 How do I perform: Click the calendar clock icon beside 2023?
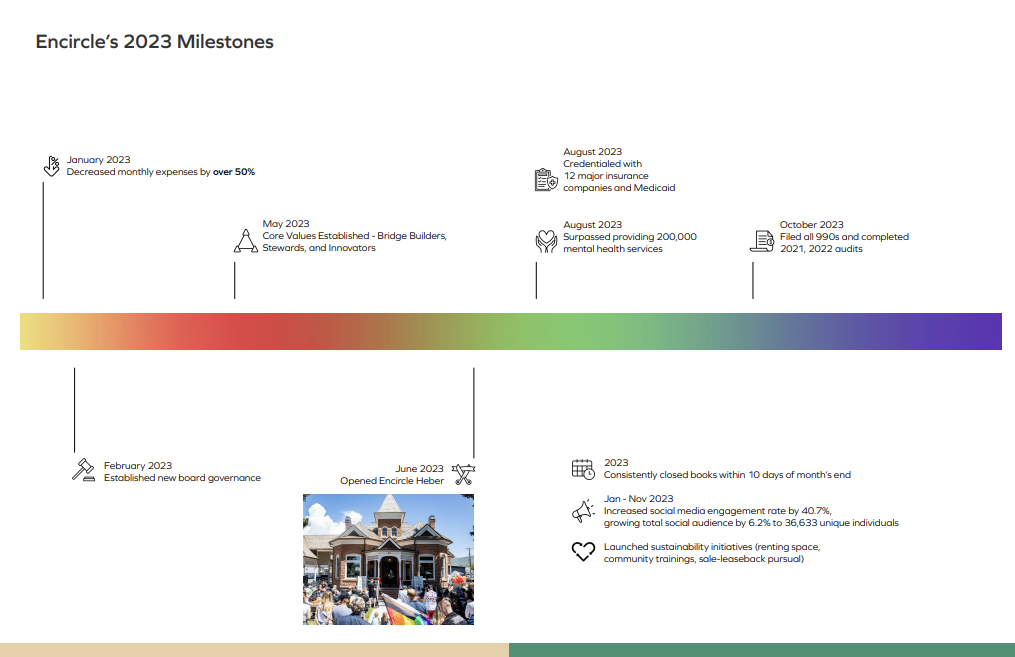tap(583, 469)
